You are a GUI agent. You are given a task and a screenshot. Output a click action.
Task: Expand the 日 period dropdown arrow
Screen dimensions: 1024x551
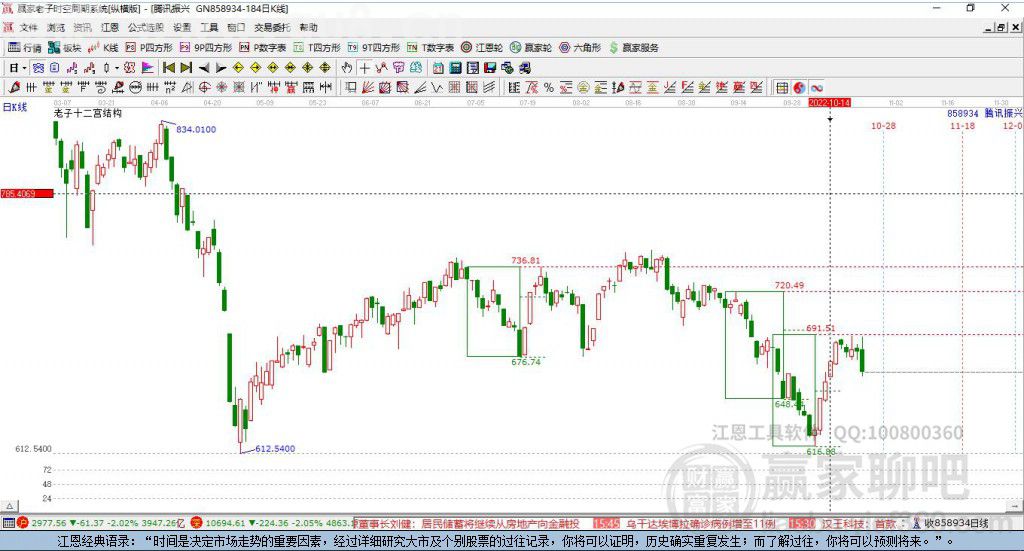click(x=24, y=68)
